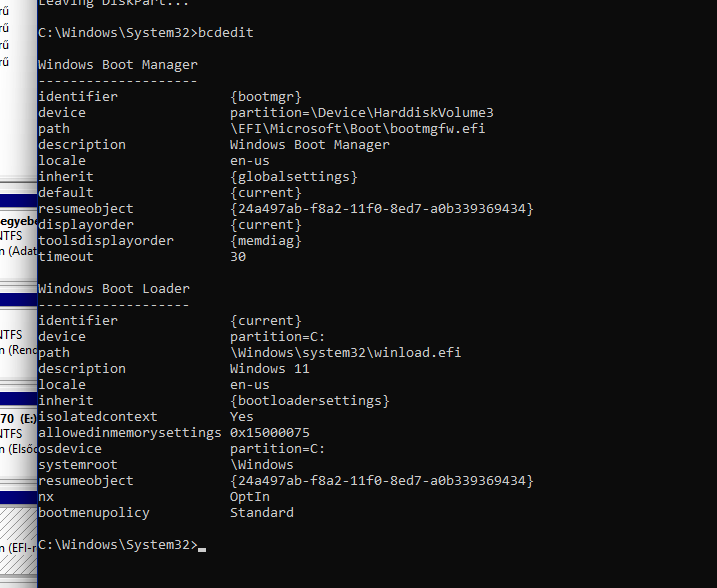Click the OptIn nx value

click(x=249, y=497)
